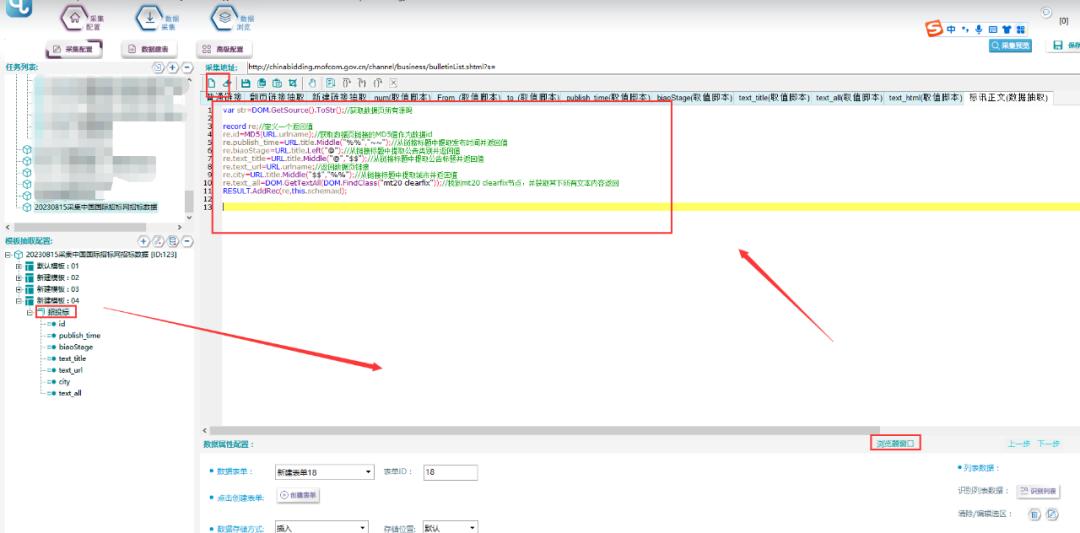Click the hand tool icon in editor toolbar

[x=312, y=82]
